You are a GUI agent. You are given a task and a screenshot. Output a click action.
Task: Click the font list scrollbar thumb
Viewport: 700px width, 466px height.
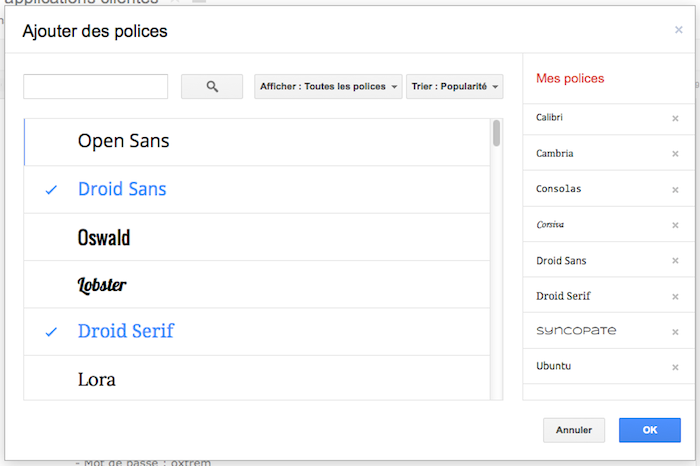pos(497,133)
